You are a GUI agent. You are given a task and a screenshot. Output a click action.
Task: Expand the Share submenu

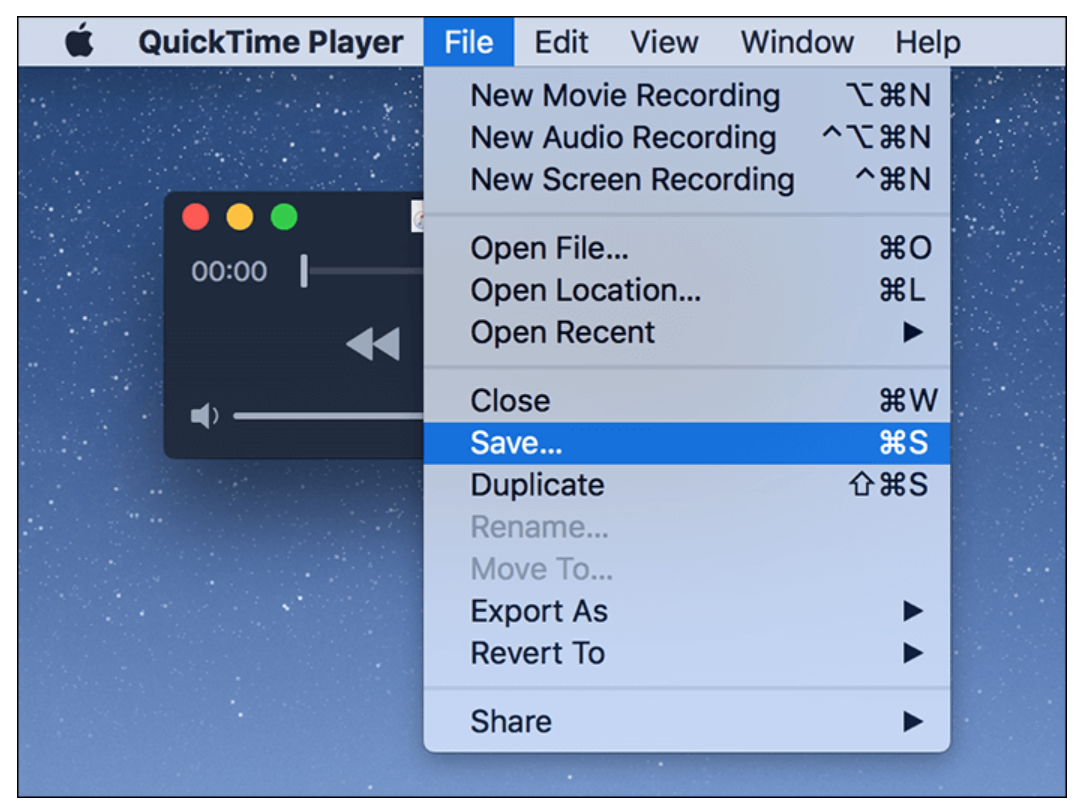click(687, 722)
